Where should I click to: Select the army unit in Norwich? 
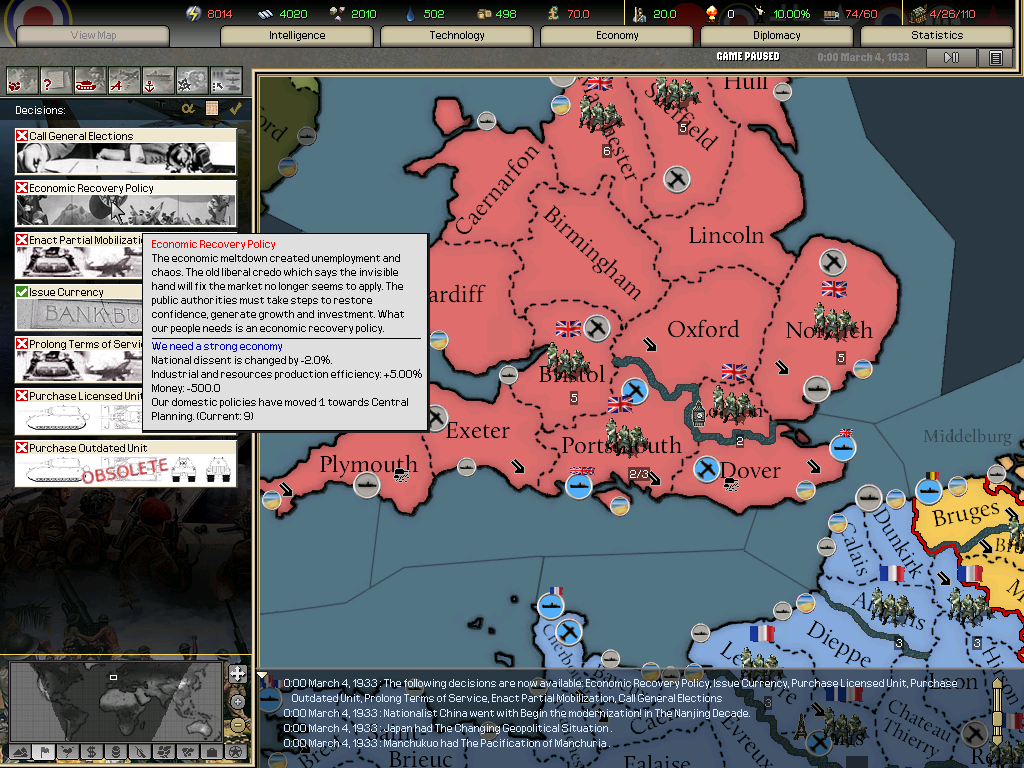[835, 322]
